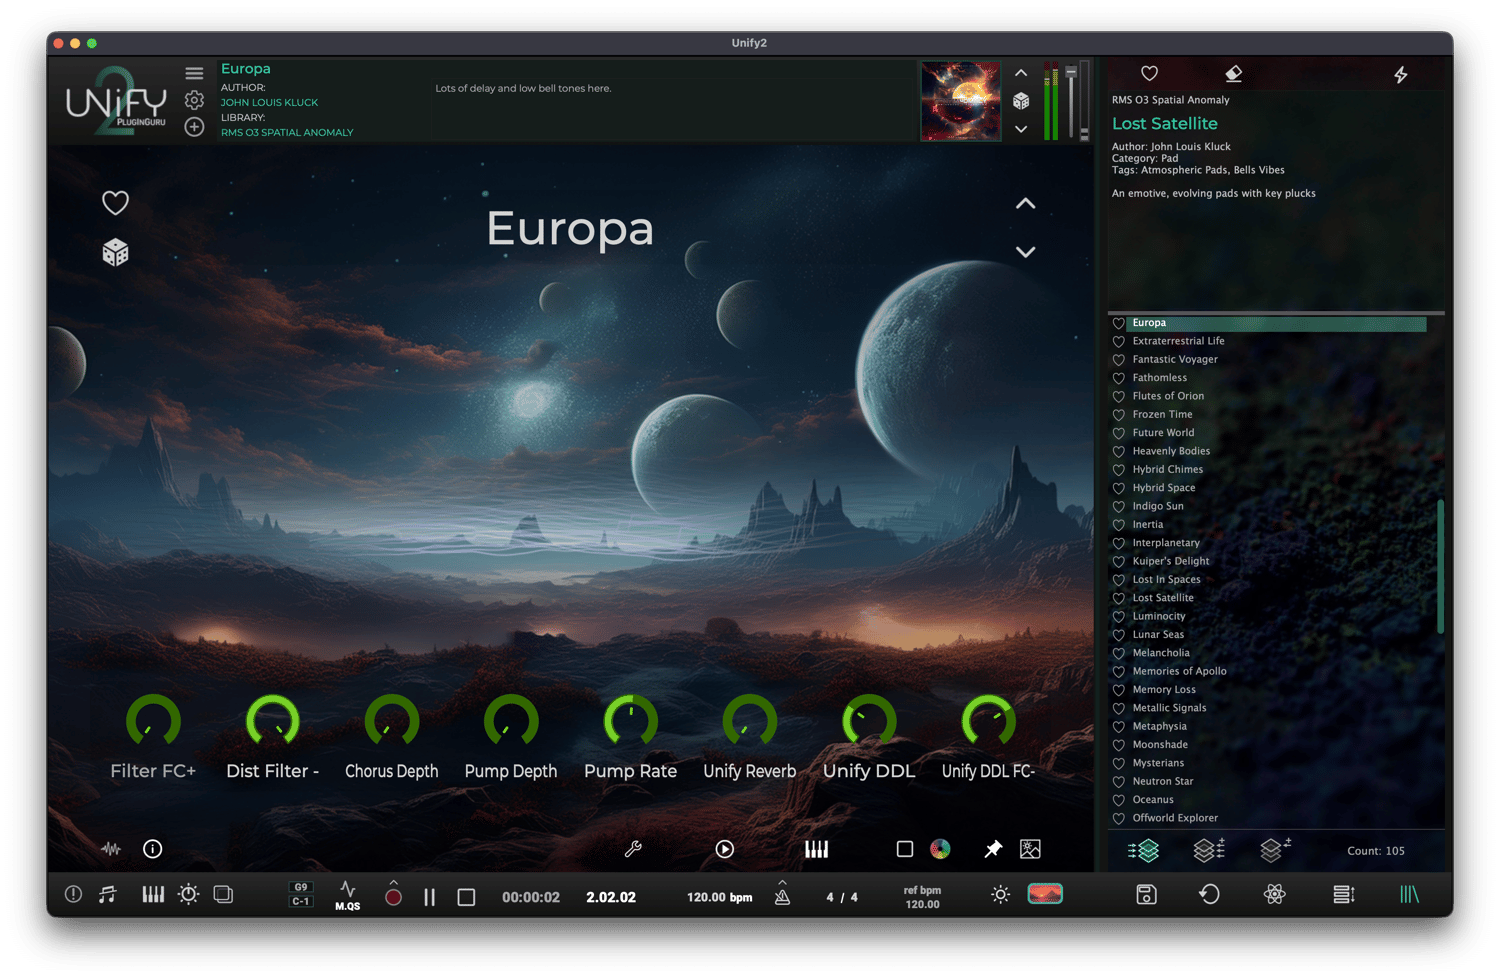The image size is (1500, 979).
Task: Toggle the heart next to Moonshade
Action: [x=1119, y=745]
